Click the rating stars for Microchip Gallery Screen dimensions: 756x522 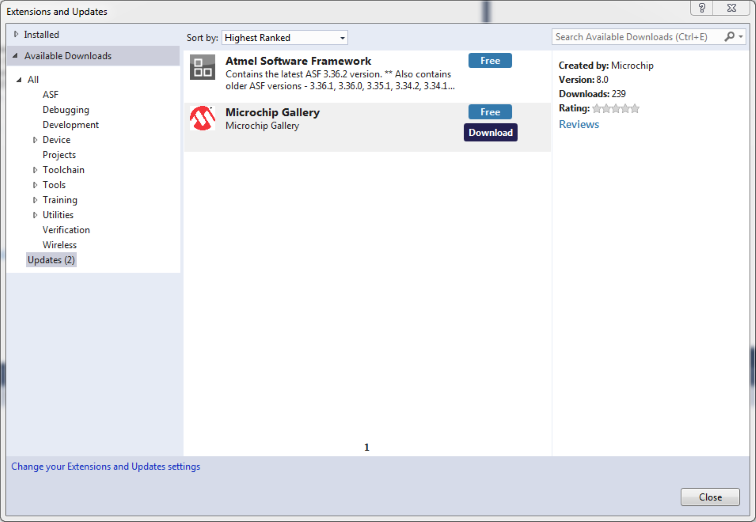point(615,108)
